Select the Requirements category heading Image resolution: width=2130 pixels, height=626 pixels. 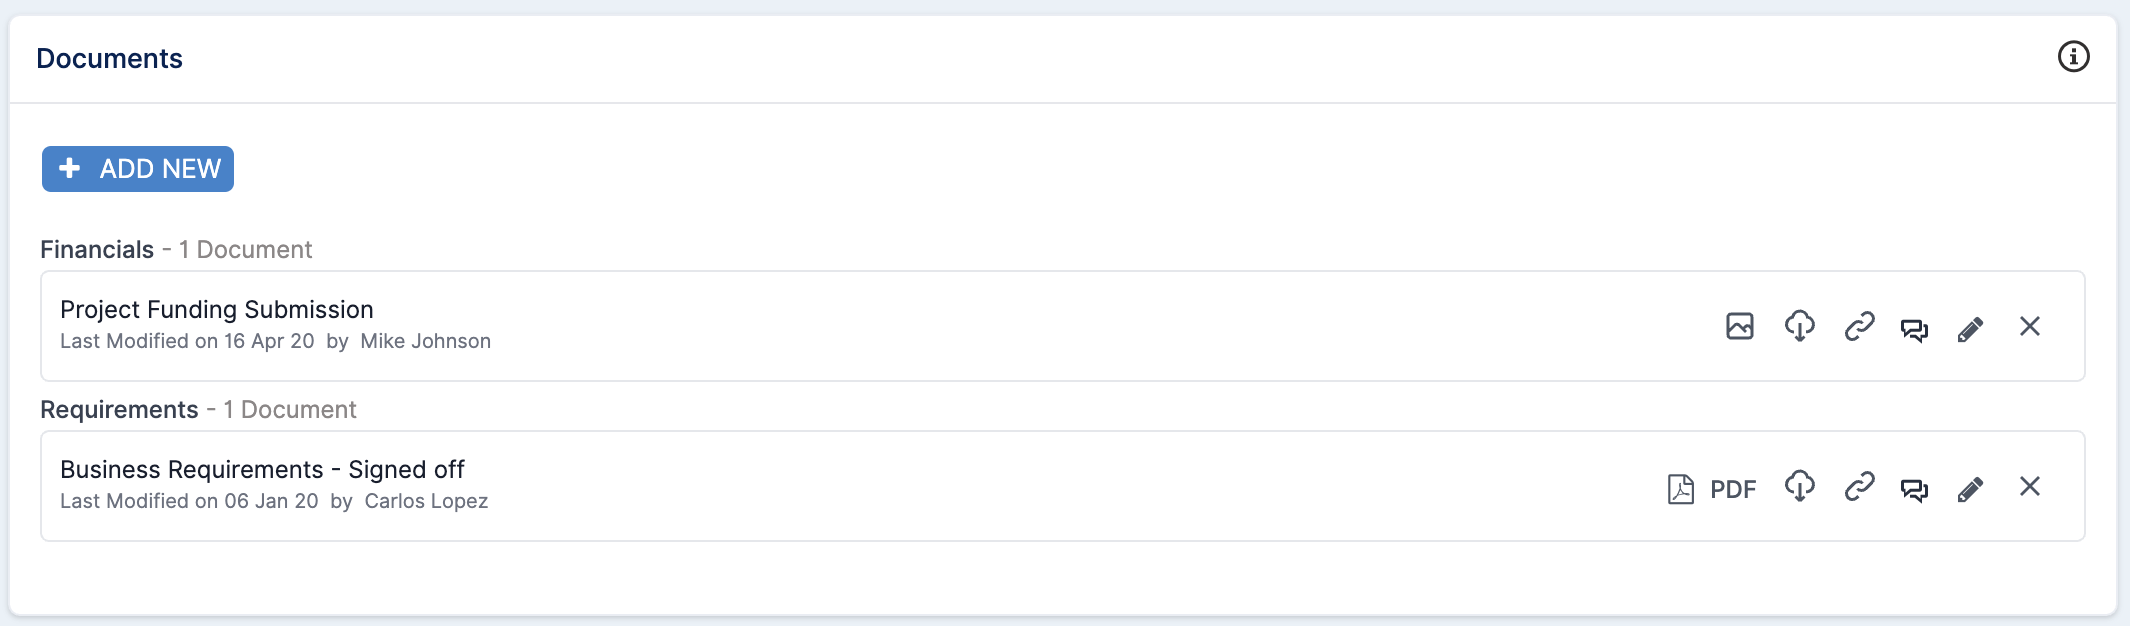(x=119, y=410)
